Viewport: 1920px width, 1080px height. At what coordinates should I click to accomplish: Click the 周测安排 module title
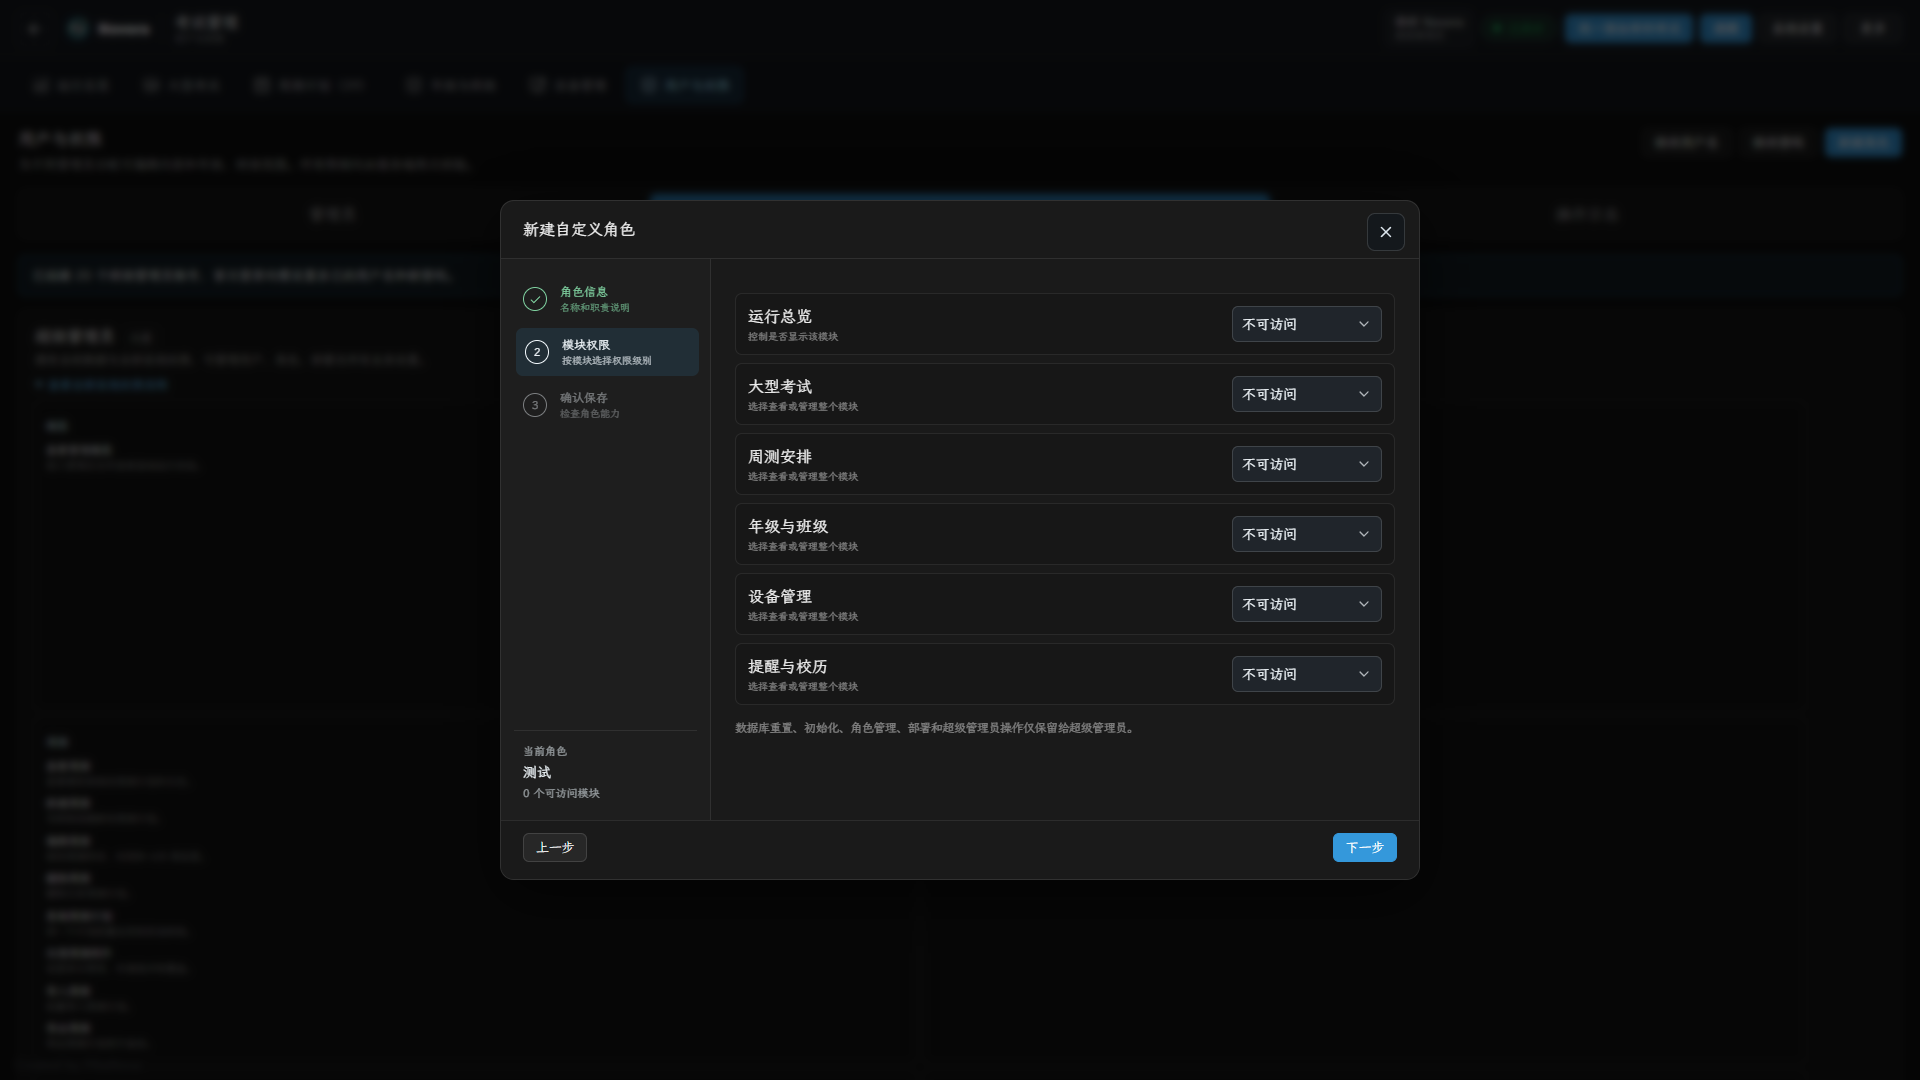(x=780, y=457)
